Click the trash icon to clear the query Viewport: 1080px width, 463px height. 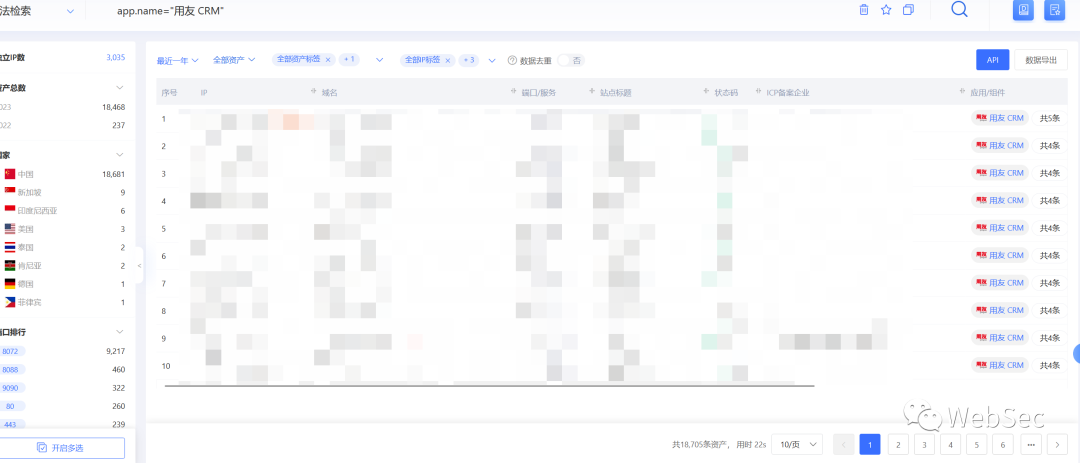864,10
